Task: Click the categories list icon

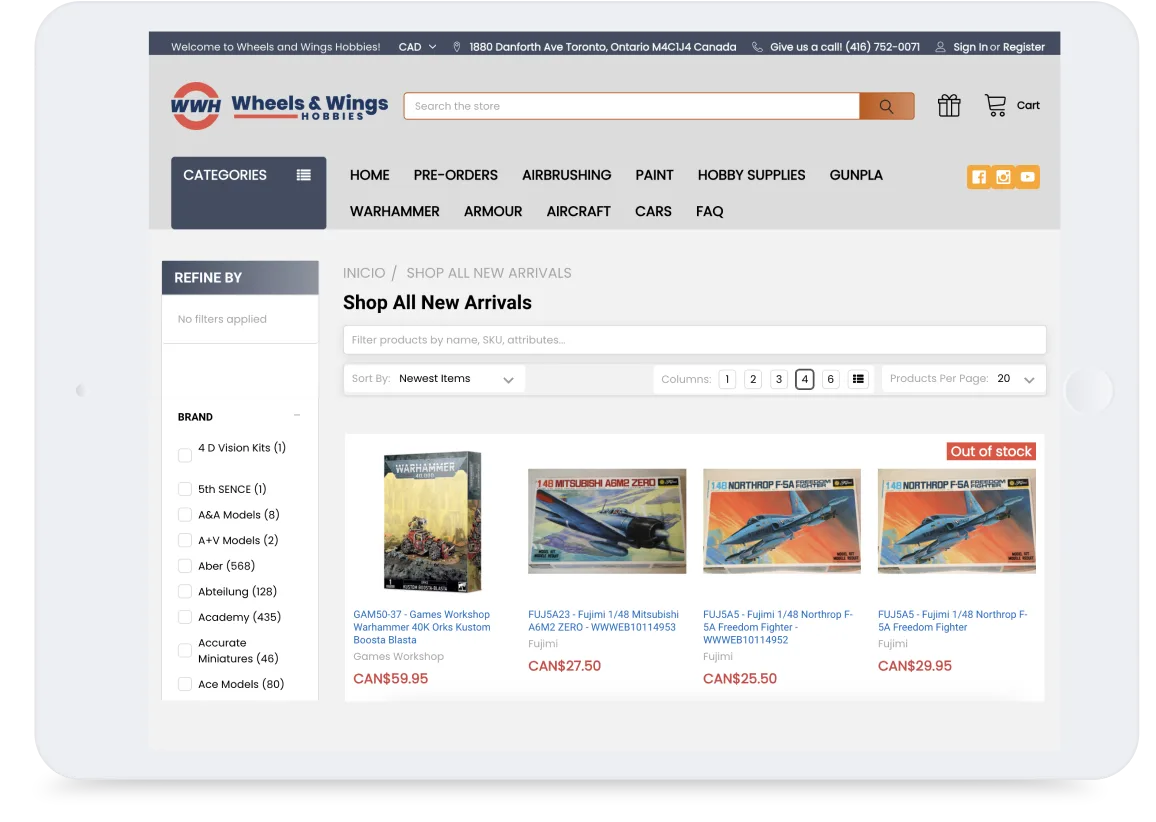Action: tap(304, 175)
